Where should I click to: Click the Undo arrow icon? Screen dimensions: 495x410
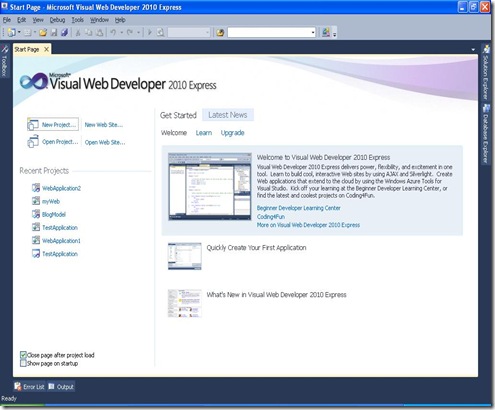[x=113, y=32]
